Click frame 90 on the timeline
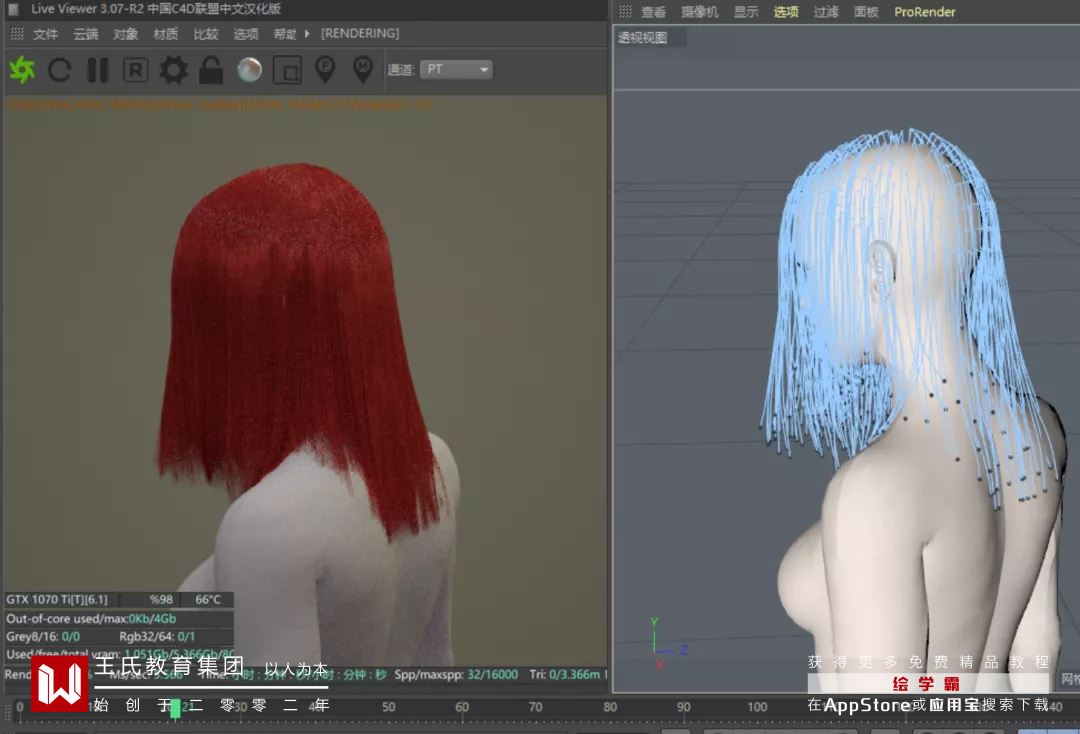The width and height of the screenshot is (1080, 734). pyautogui.click(x=683, y=706)
